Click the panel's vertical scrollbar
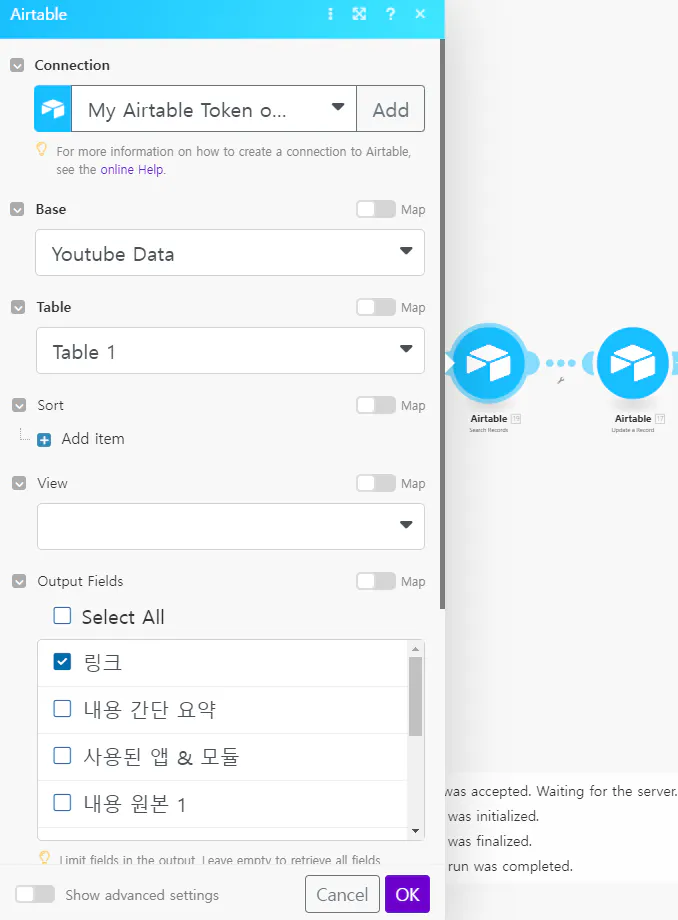 tap(442, 324)
